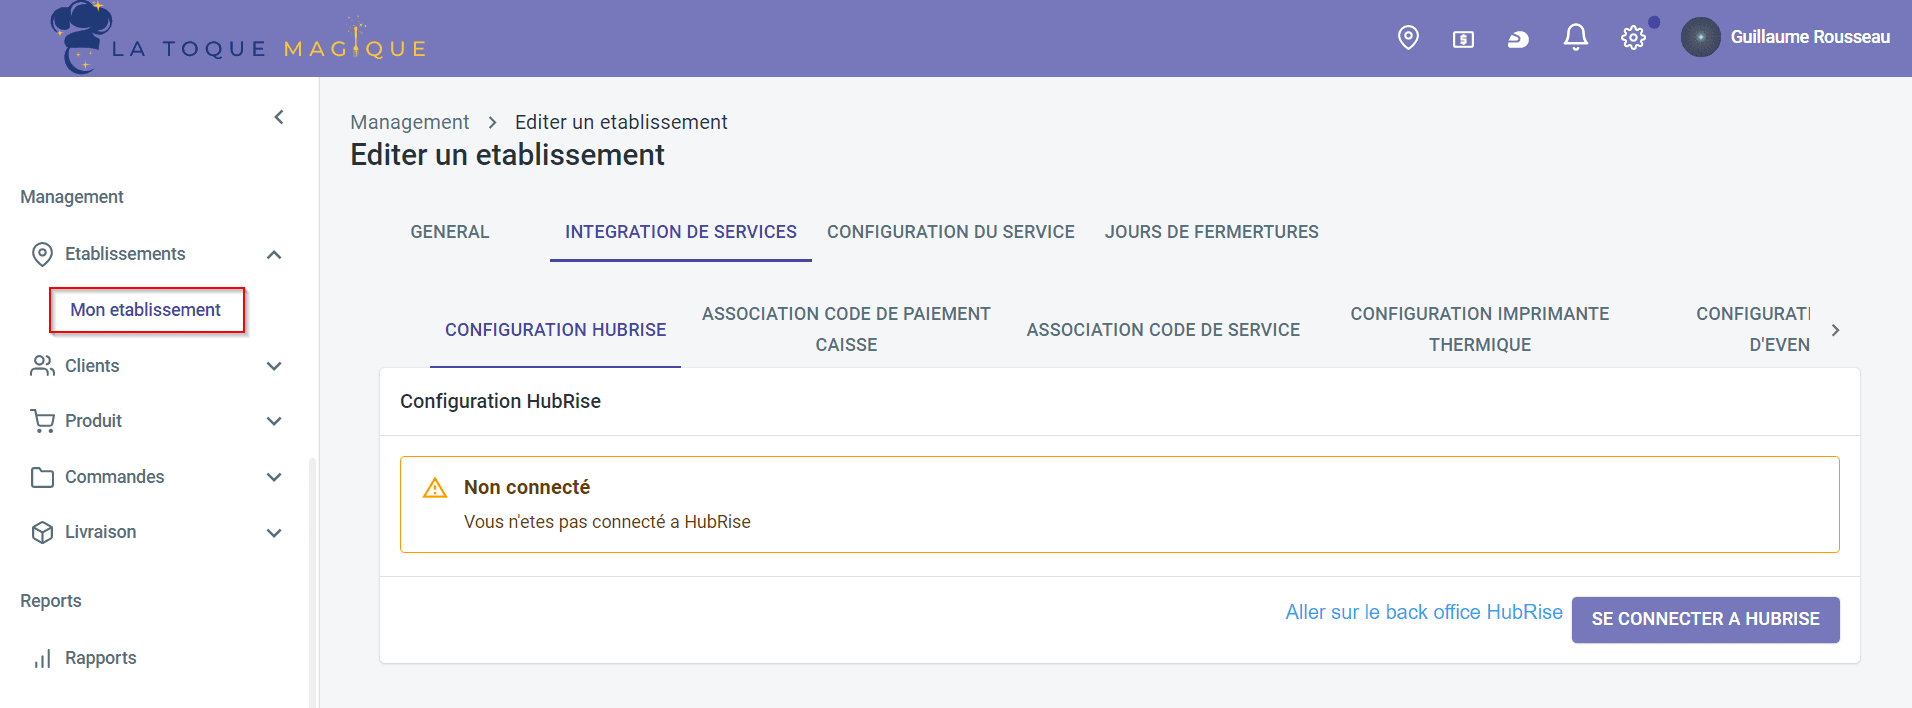This screenshot has height=708, width=1912.
Task: Collapse the Etablissements menu section
Action: (x=274, y=254)
